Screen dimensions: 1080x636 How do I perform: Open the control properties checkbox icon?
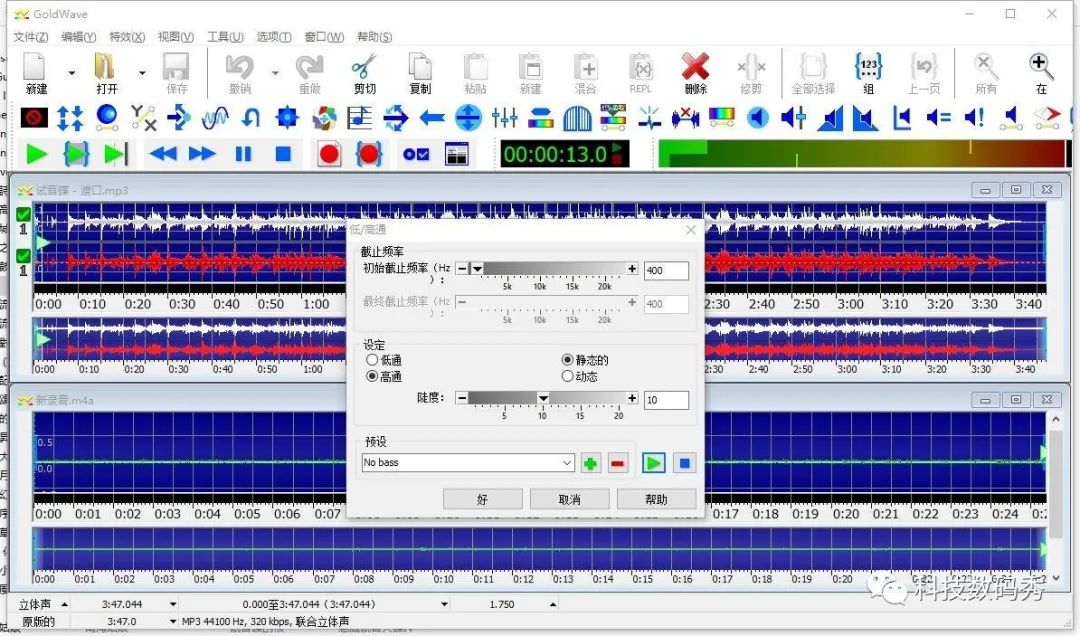coord(416,154)
